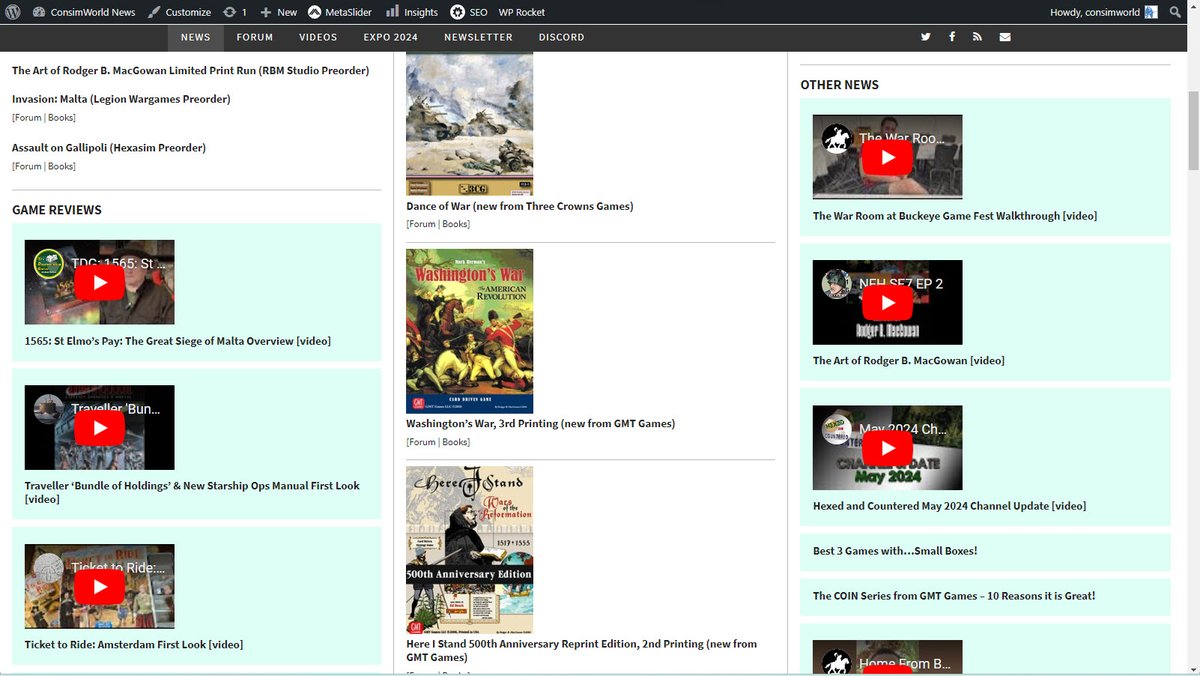1200x676 pixels.
Task: Open the WordPress logo menu
Action: [x=12, y=12]
